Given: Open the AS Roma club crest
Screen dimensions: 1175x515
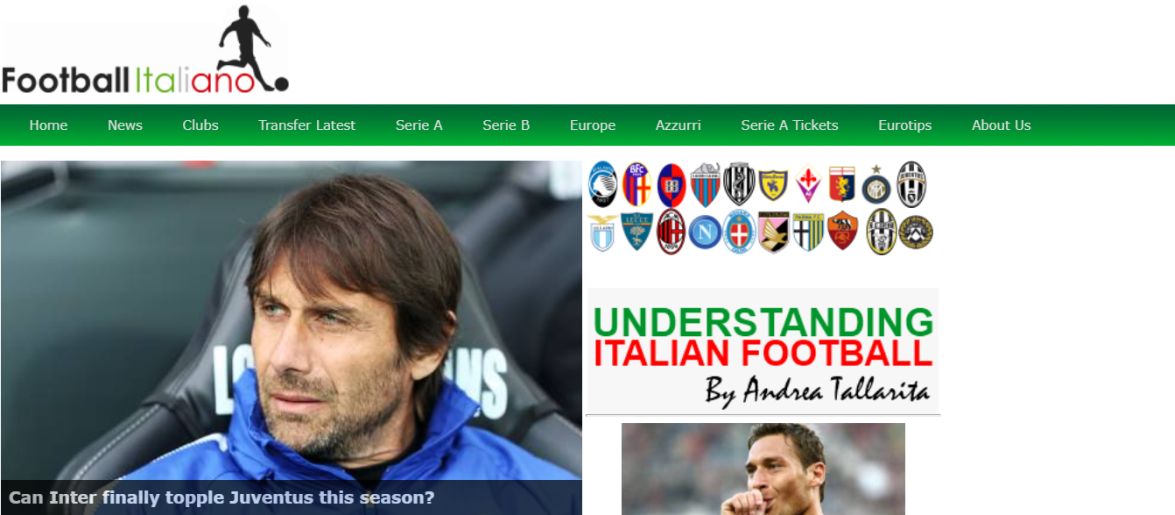Looking at the screenshot, I should 842,231.
